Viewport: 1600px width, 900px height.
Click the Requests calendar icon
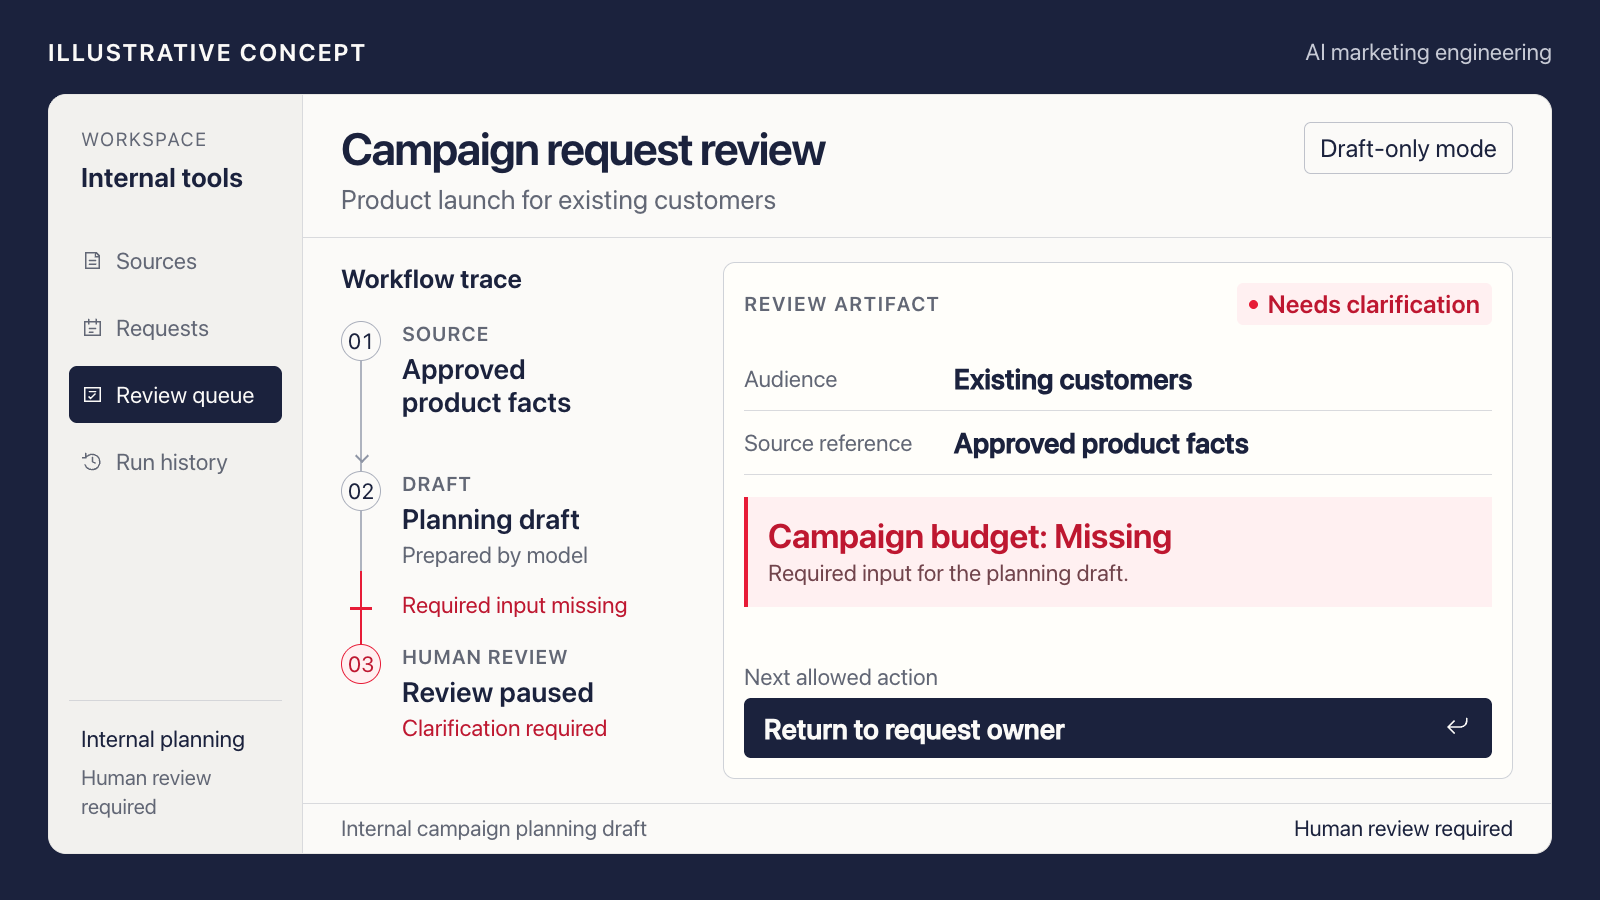pyautogui.click(x=92, y=328)
